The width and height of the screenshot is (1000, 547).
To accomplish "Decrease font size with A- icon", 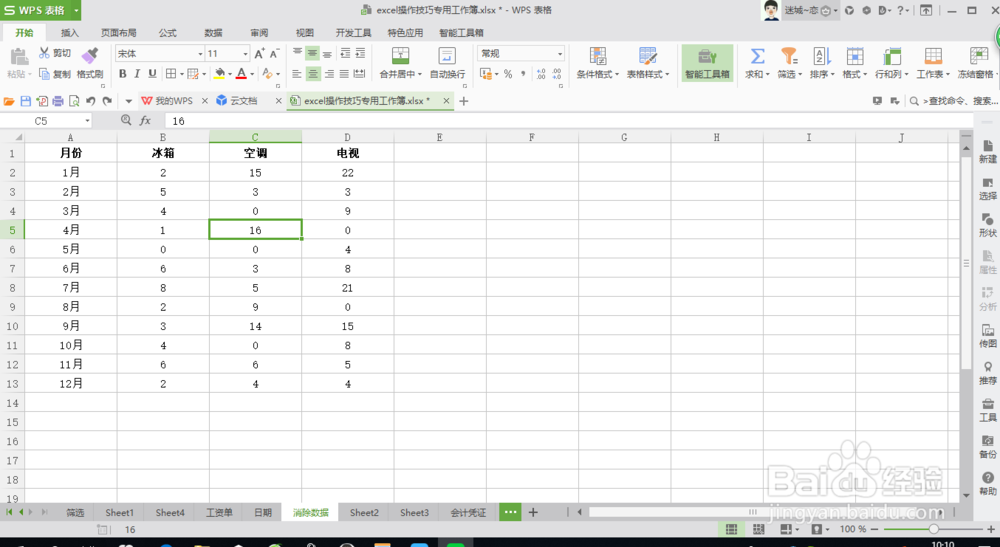I will tap(274, 54).
